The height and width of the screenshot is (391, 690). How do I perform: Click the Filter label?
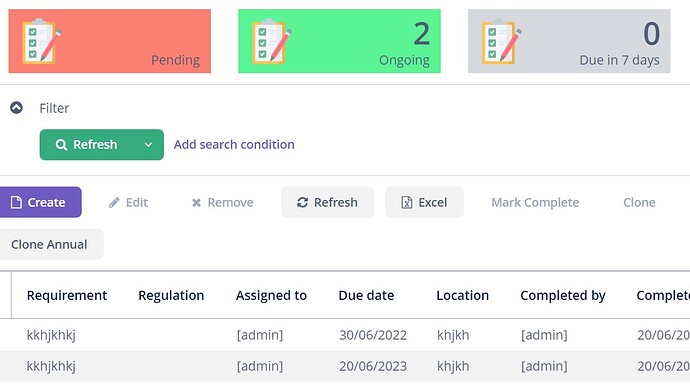click(54, 108)
